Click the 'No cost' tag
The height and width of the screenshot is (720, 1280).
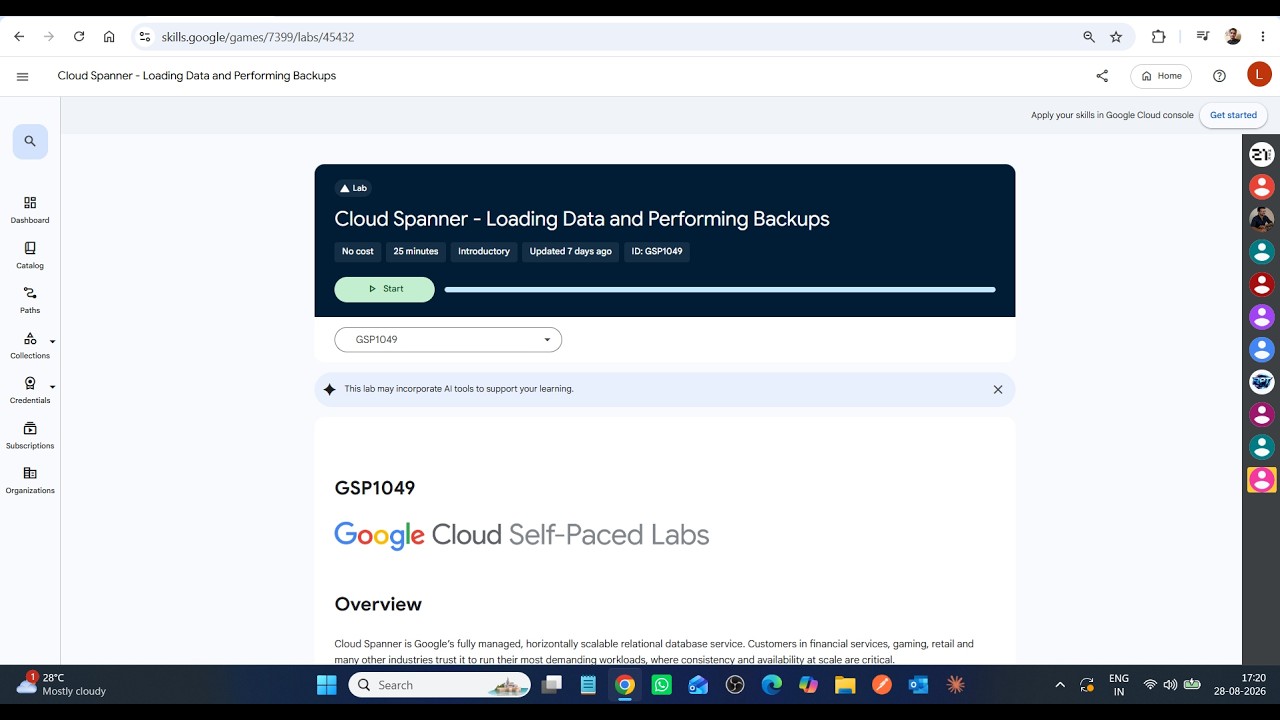click(x=358, y=252)
